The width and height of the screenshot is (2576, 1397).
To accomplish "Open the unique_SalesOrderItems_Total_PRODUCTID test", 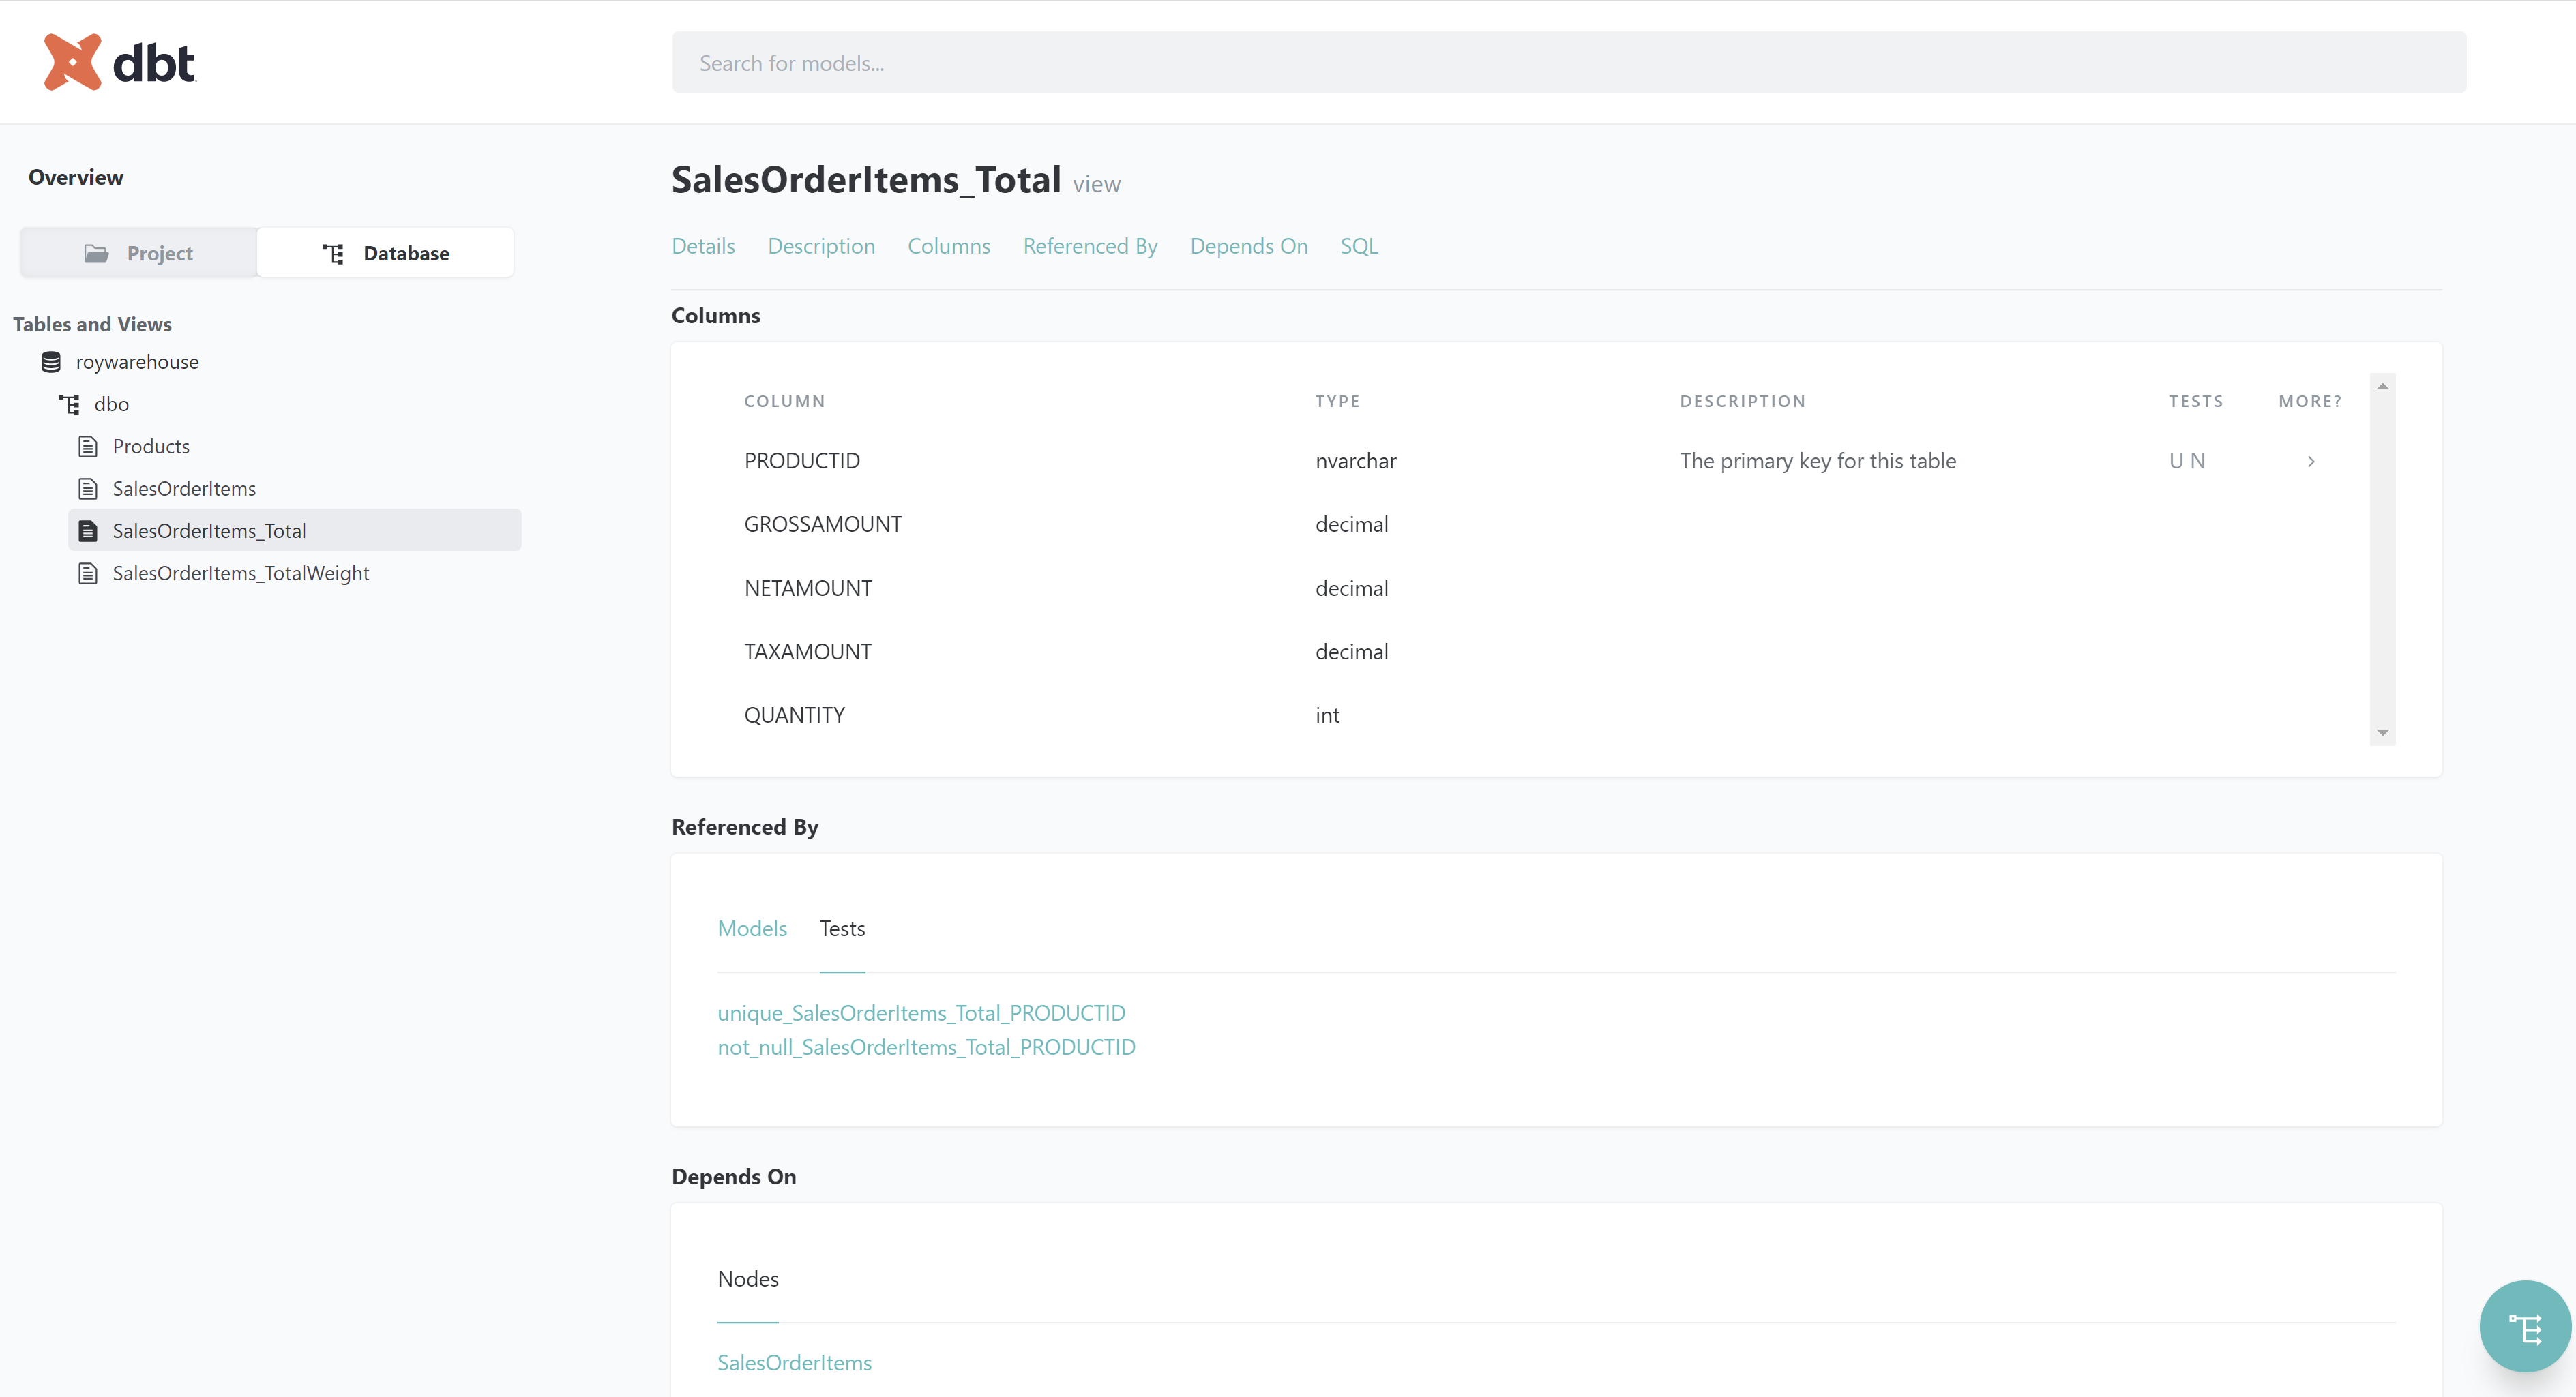I will click(921, 1012).
